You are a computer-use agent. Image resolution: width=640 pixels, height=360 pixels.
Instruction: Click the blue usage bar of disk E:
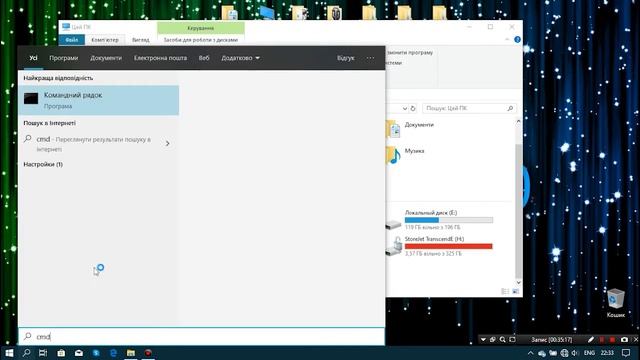tap(449, 220)
